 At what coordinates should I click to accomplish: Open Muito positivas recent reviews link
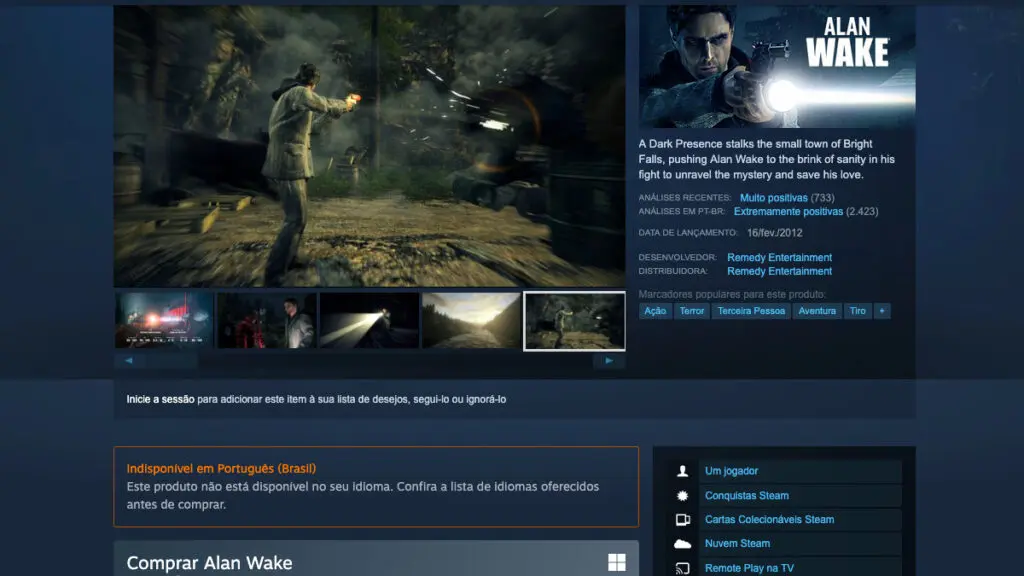(x=773, y=198)
